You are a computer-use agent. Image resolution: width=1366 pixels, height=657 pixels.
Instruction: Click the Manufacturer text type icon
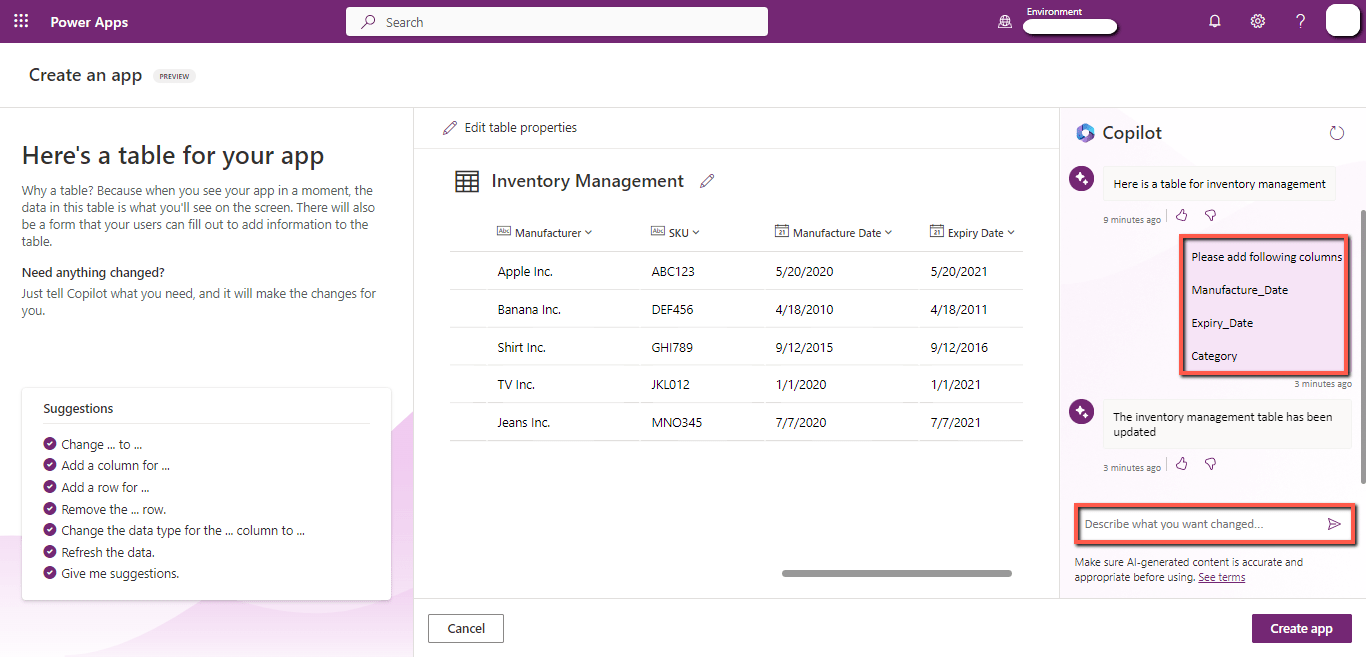click(x=504, y=232)
